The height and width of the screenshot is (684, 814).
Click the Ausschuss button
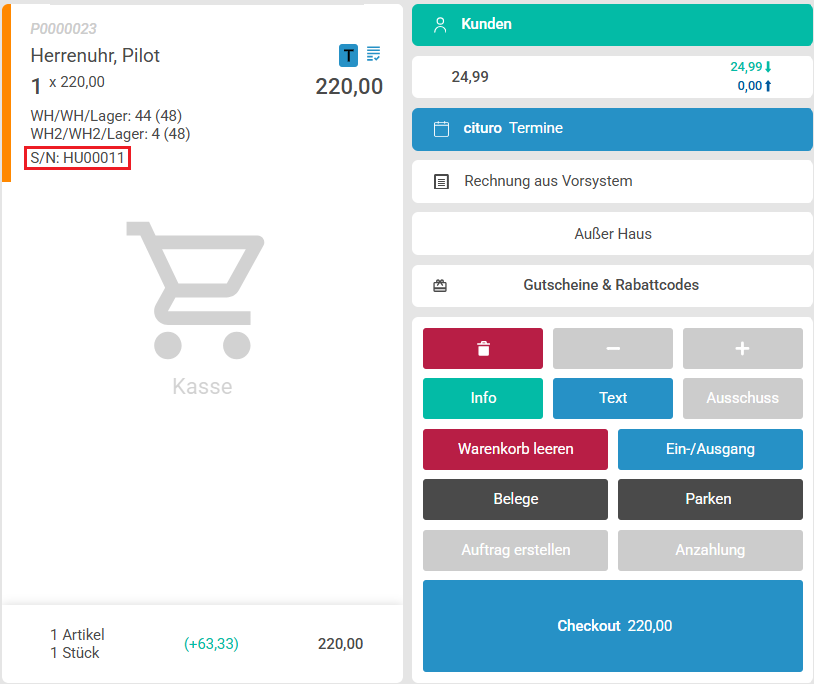(742, 398)
